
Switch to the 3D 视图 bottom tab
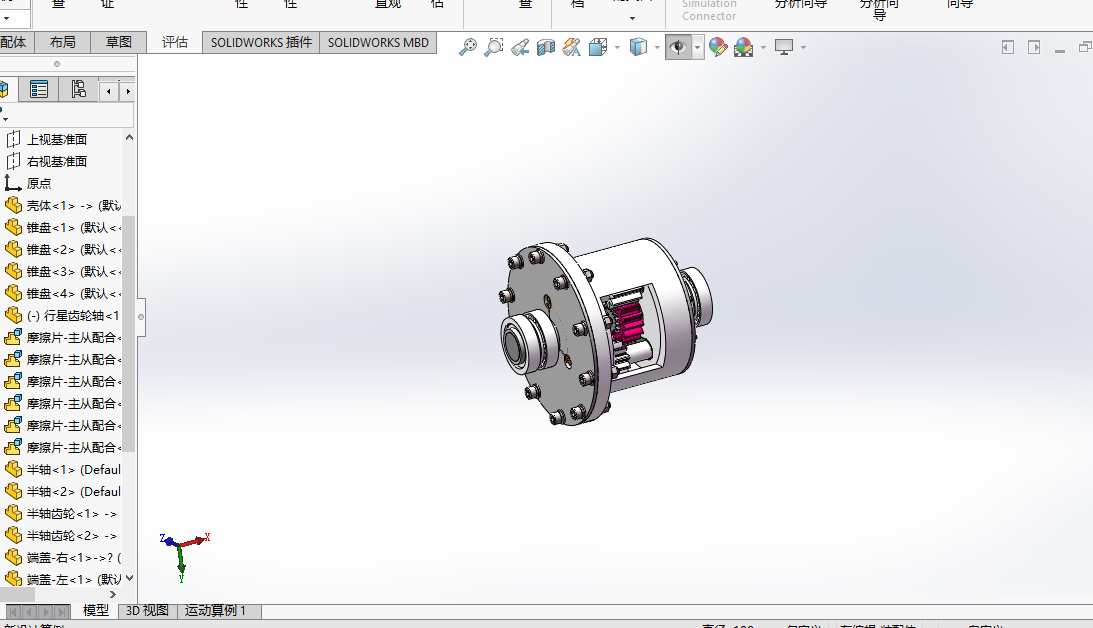point(147,611)
